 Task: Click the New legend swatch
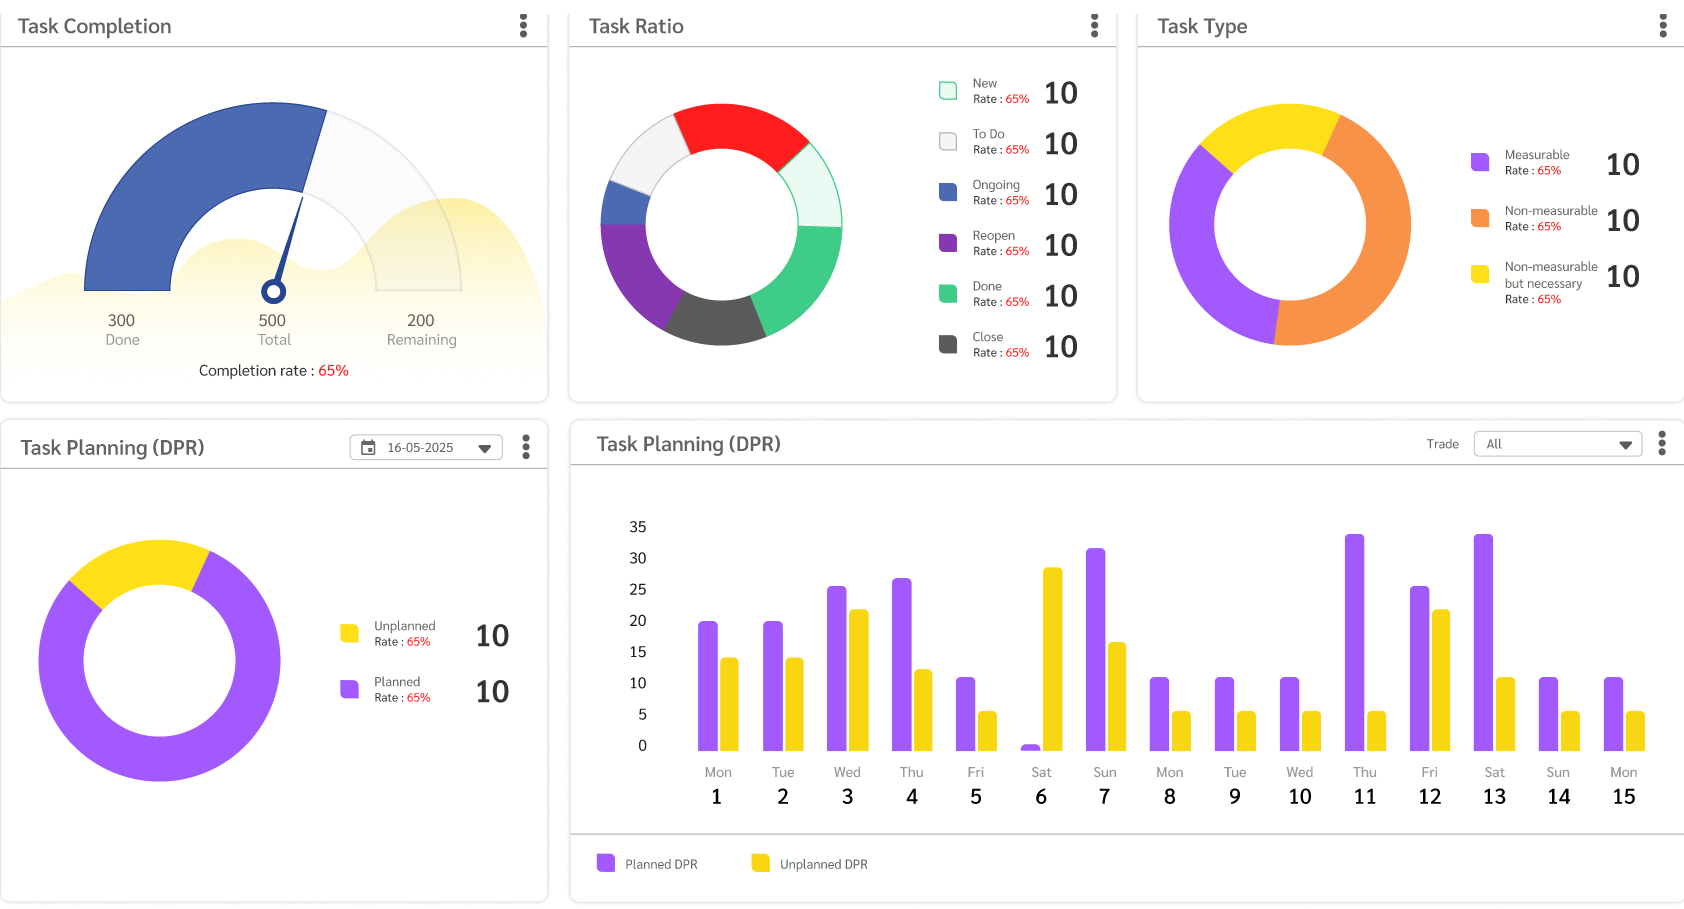click(948, 91)
